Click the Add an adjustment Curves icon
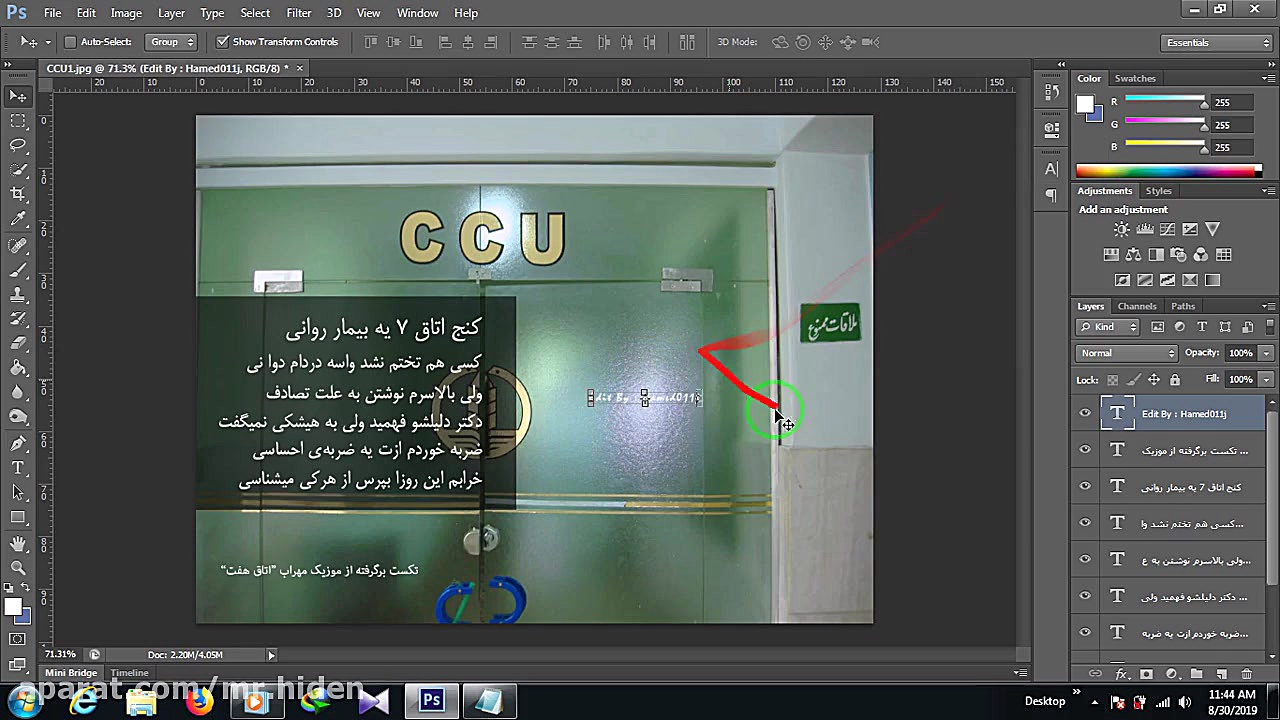 [x=1168, y=229]
